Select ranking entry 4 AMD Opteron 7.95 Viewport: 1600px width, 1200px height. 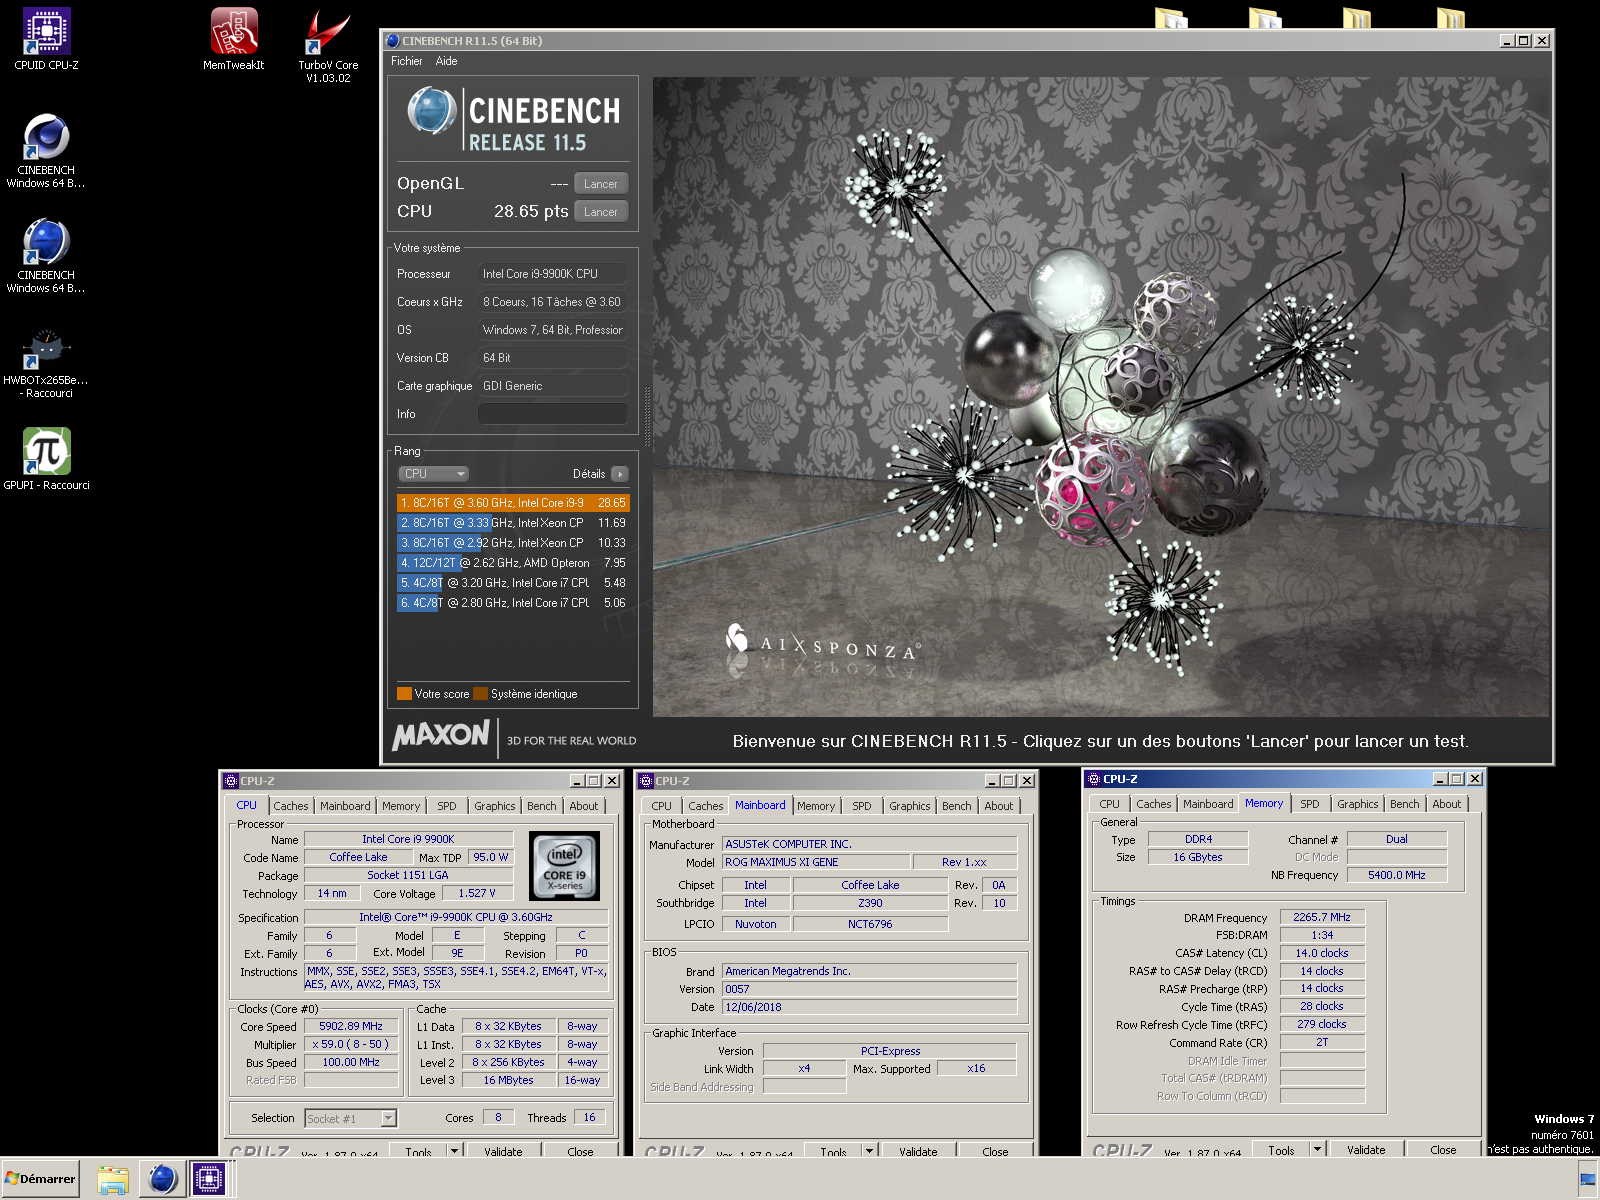[513, 563]
